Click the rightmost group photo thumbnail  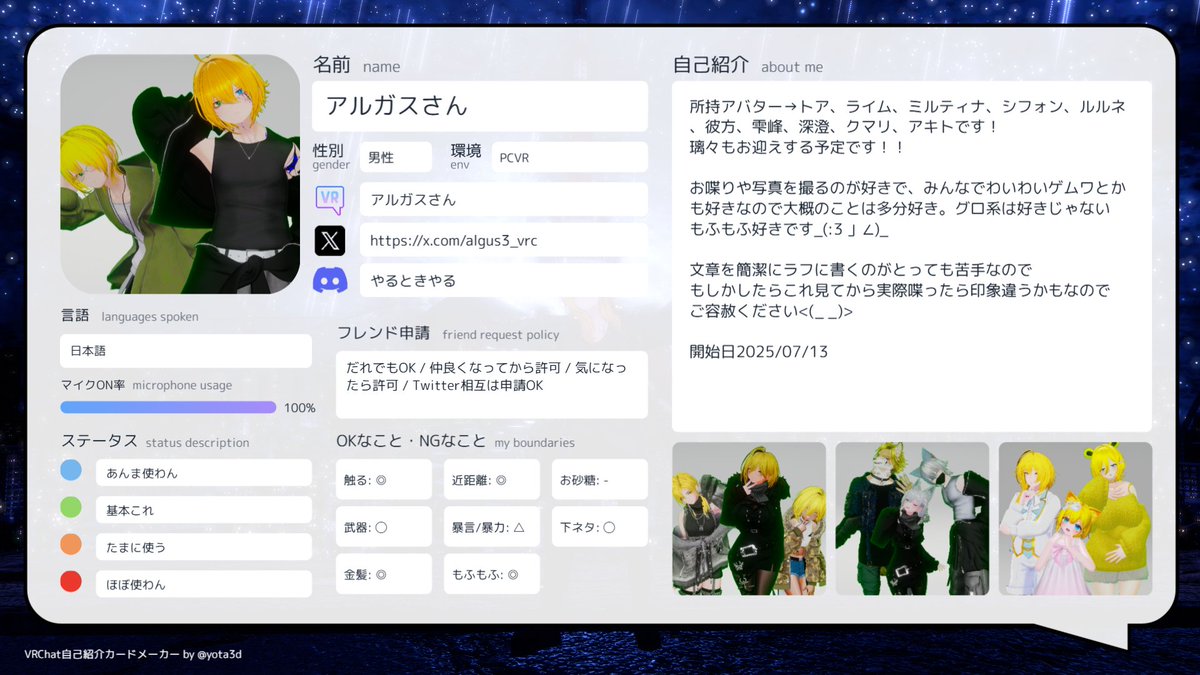pyautogui.click(x=1075, y=519)
